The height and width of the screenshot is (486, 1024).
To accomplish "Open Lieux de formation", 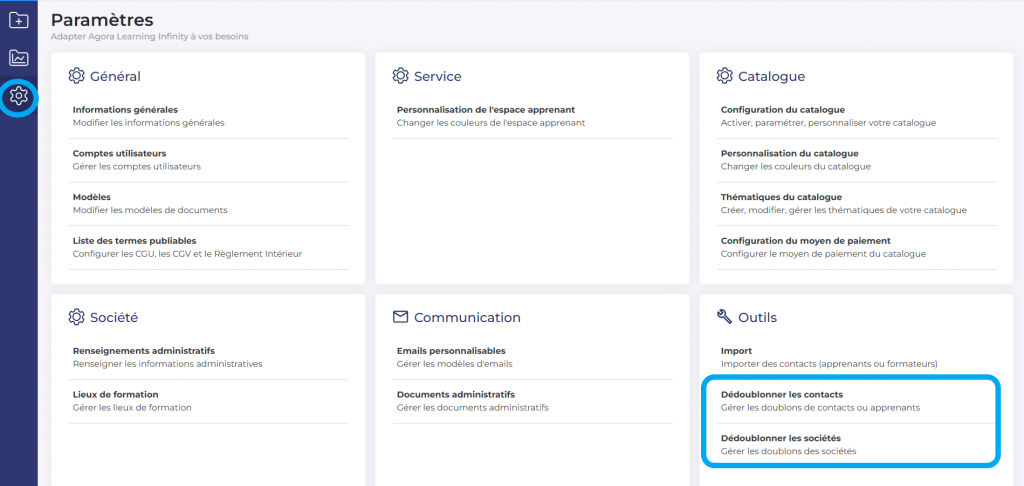I will click(x=208, y=401).
